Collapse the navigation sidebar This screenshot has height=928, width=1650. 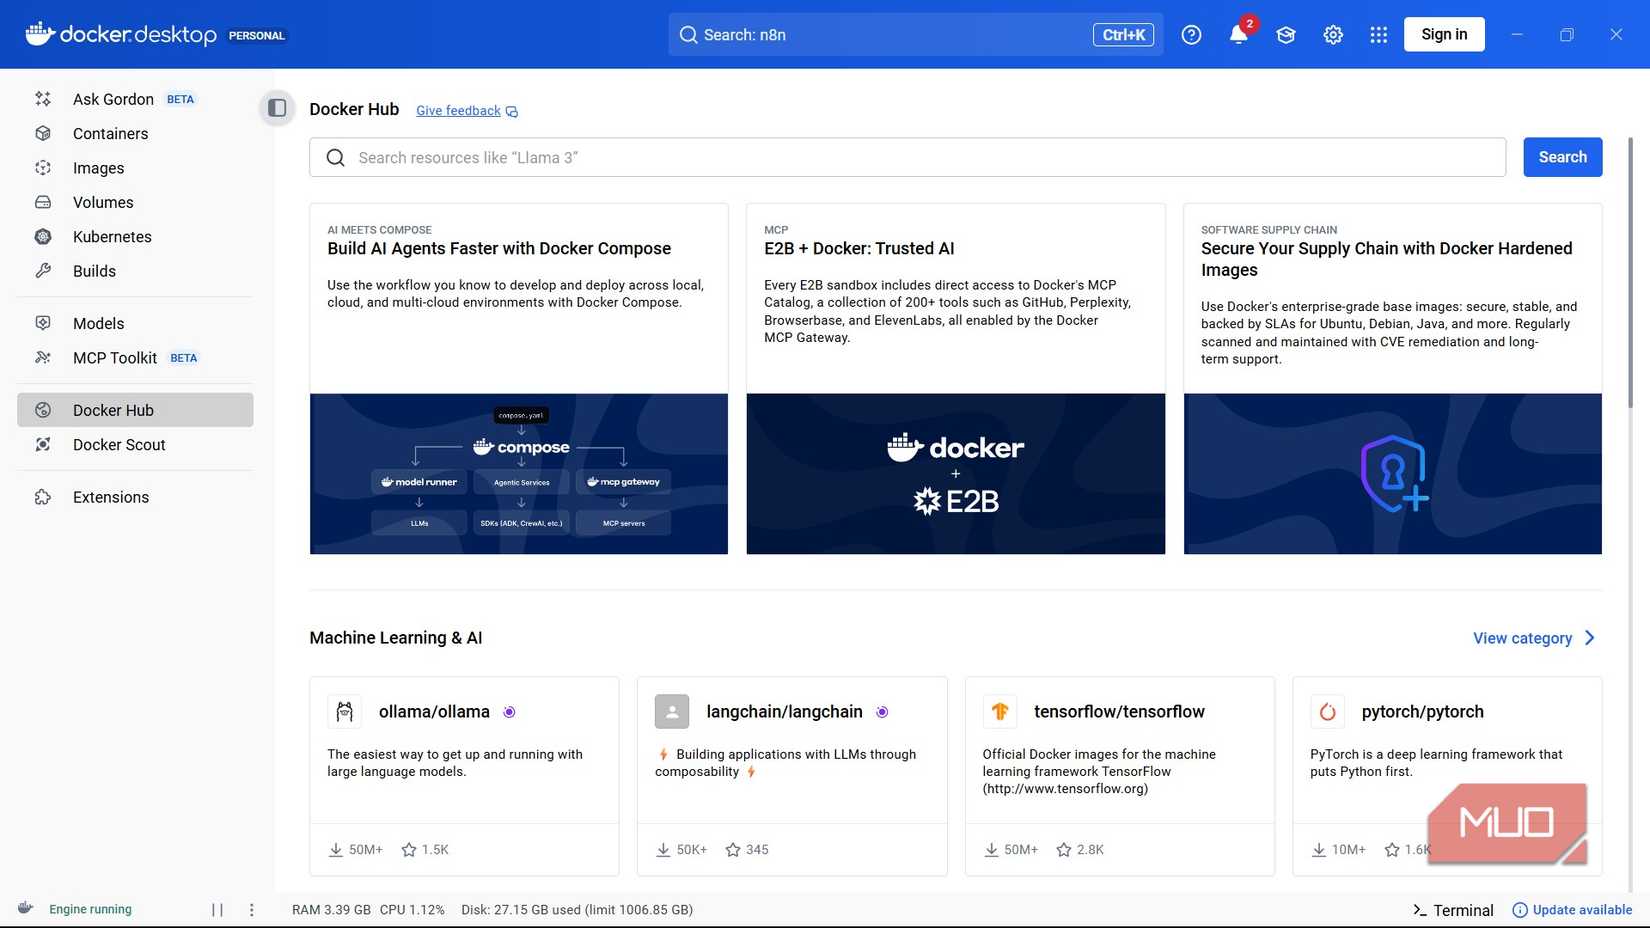(276, 108)
